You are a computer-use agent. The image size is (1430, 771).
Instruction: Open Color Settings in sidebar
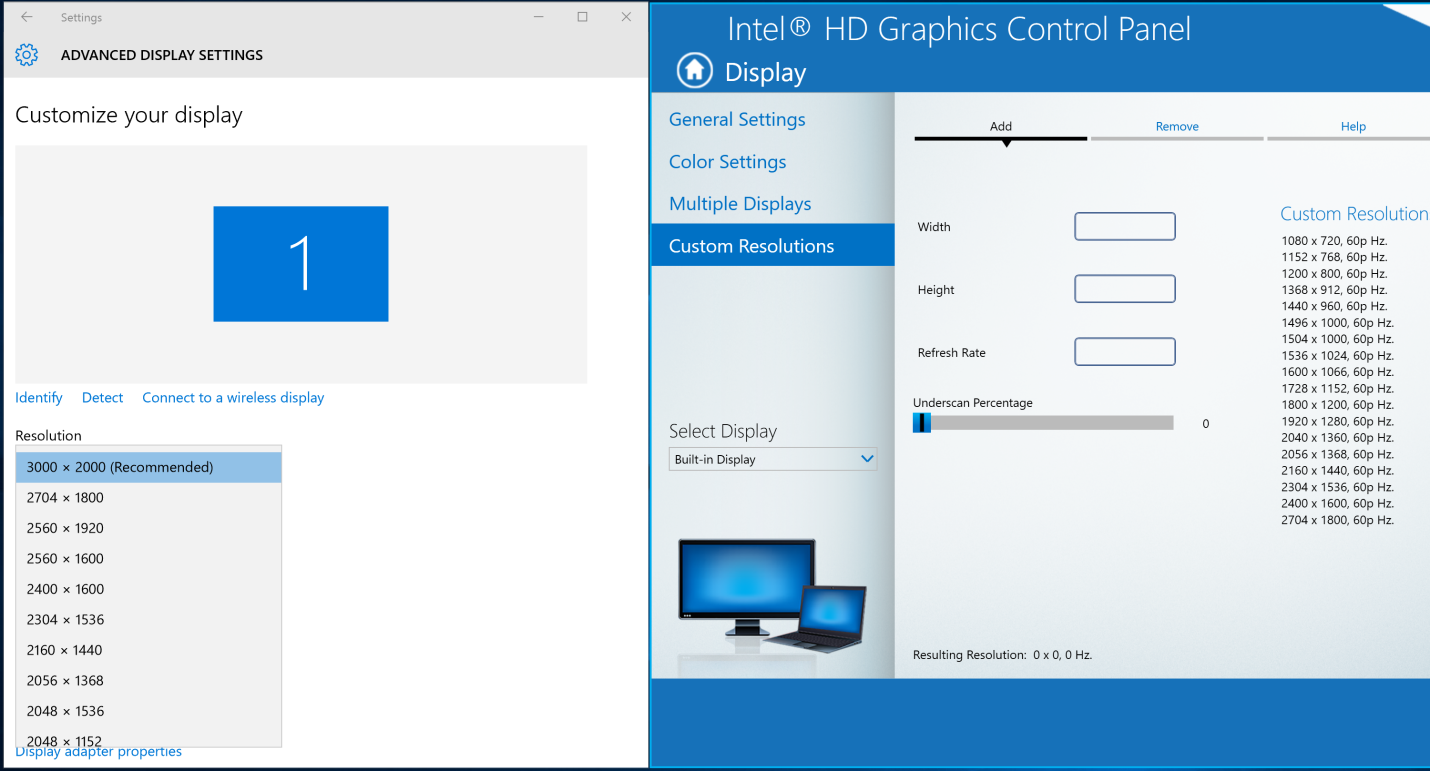(727, 161)
